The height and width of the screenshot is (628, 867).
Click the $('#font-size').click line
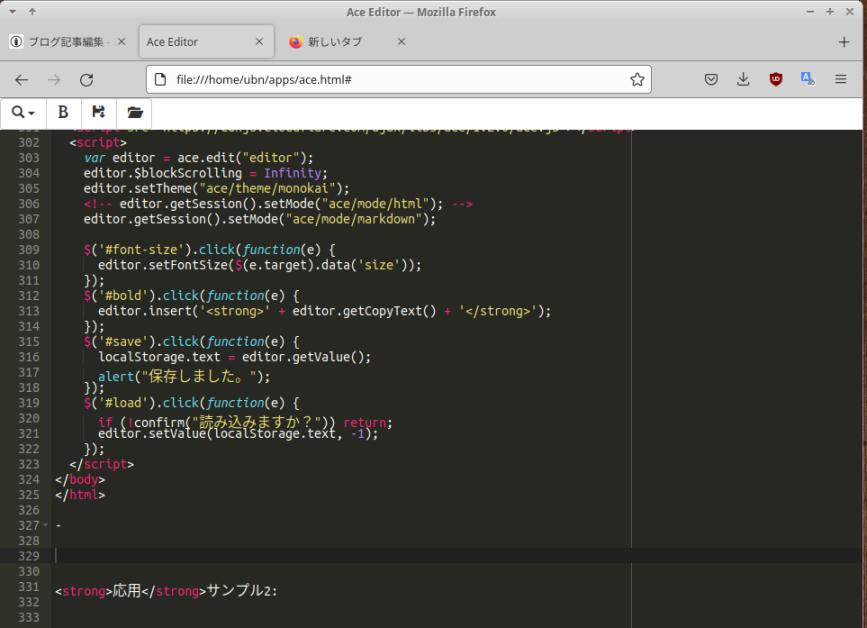pos(210,250)
